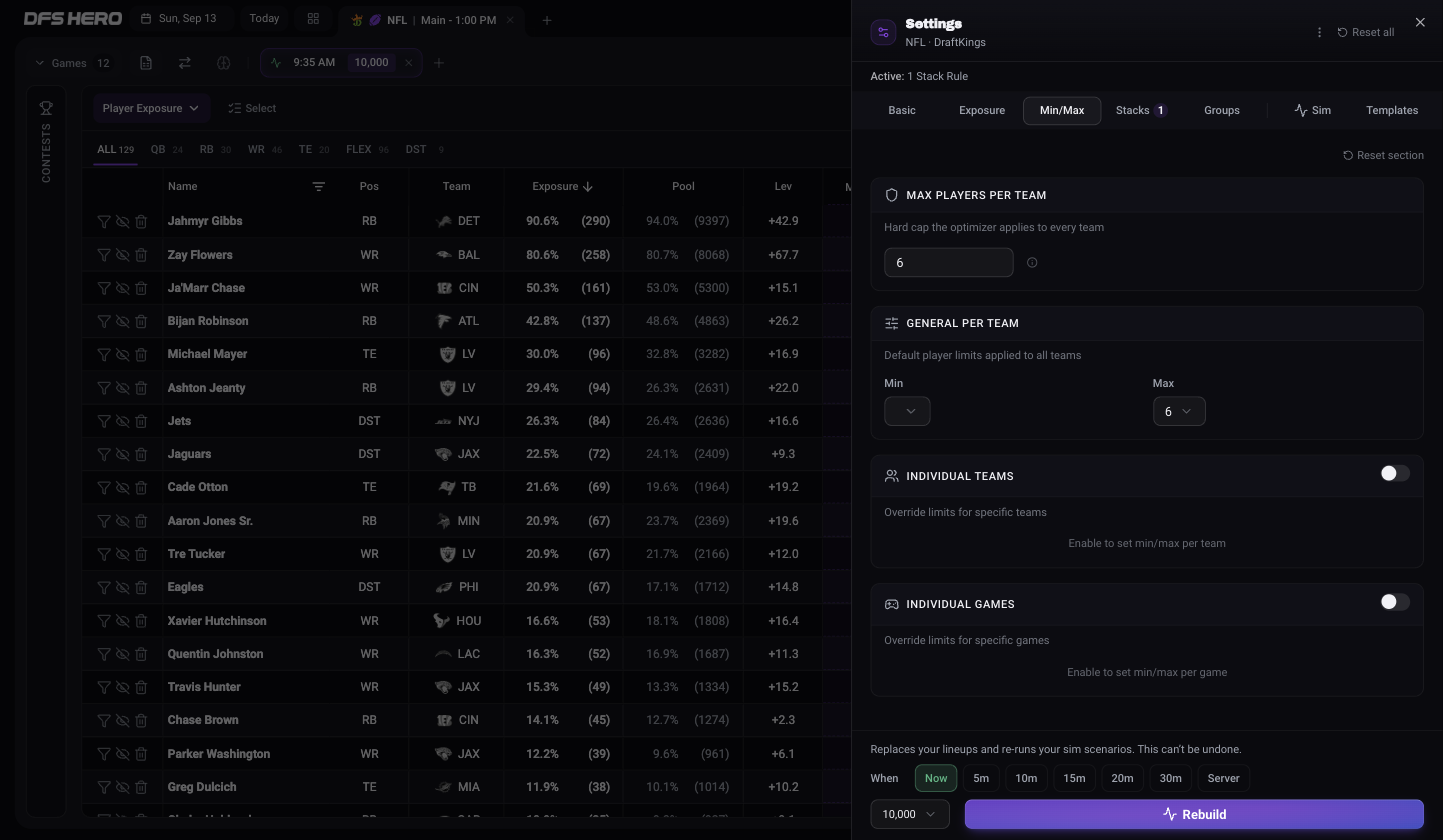Switch to the Basic settings tab
1443x840 pixels.
[902, 110]
